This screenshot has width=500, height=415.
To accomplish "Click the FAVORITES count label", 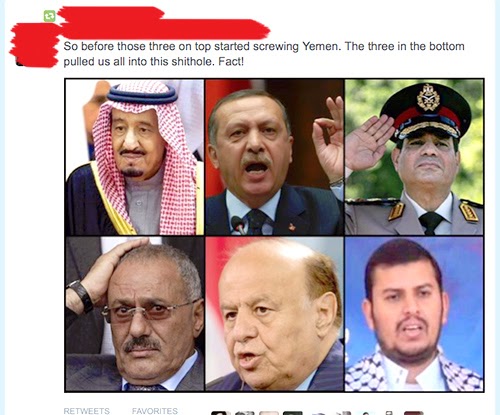I will 155,411.
